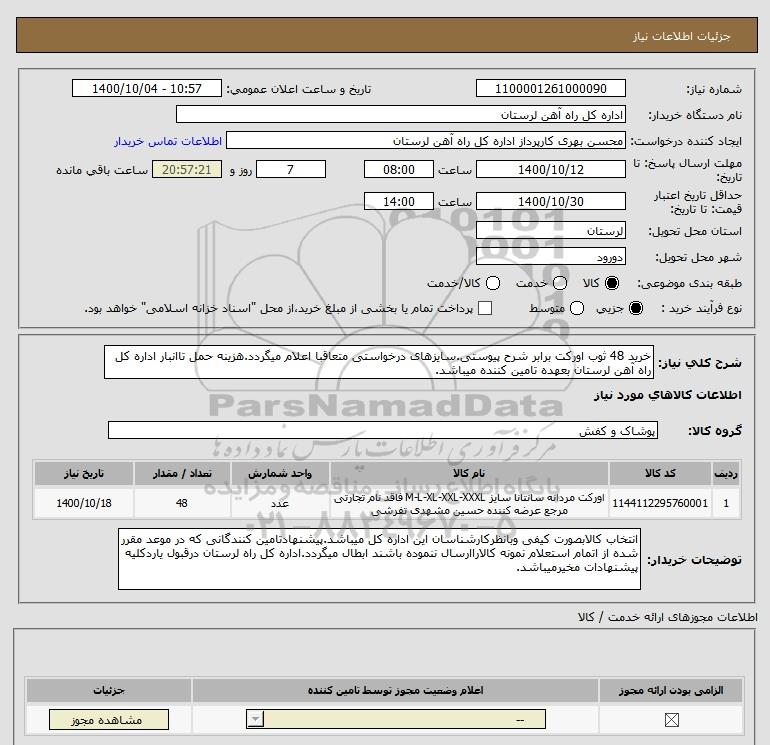Image resolution: width=770 pixels, height=745 pixels.
Task: Click the need date cell 1400/10/18
Action: [x=83, y=503]
